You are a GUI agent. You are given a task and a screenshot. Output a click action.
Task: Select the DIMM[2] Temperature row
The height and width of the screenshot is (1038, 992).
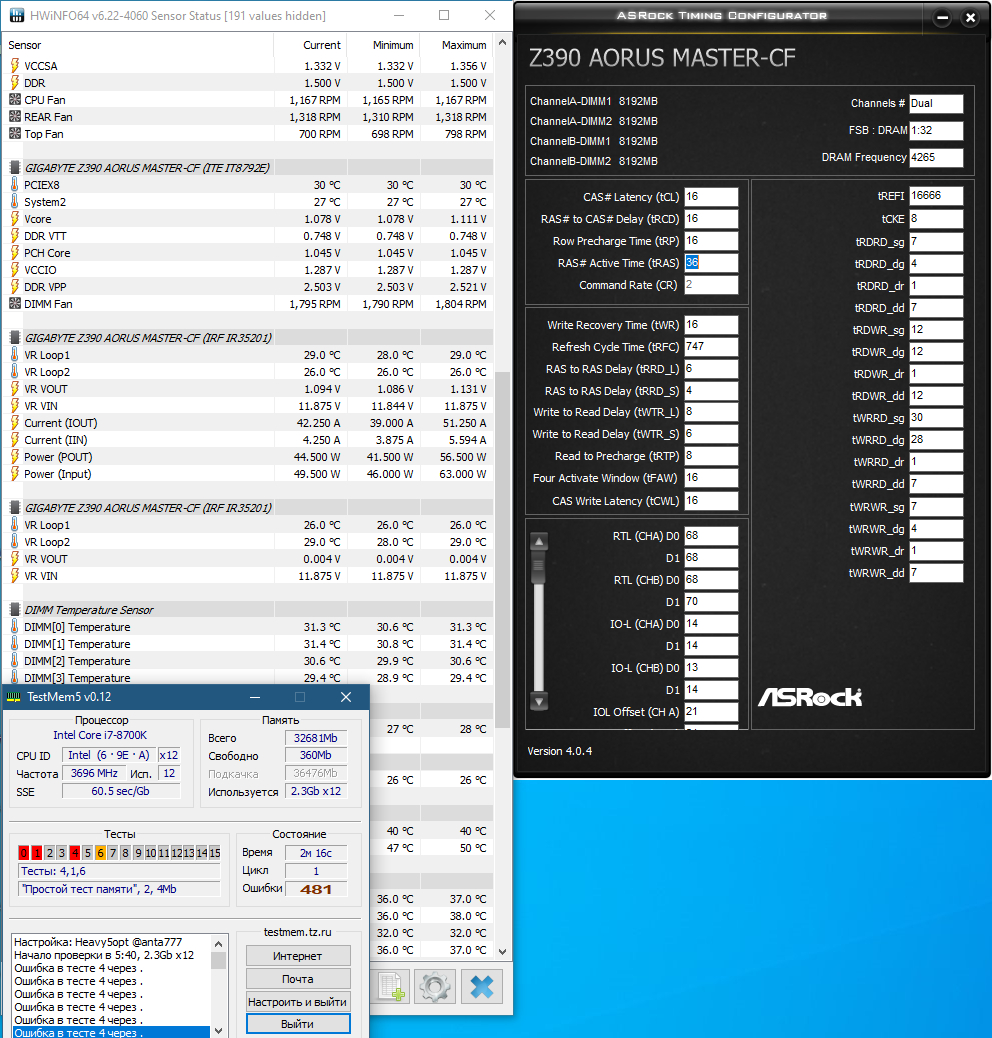pyautogui.click(x=248, y=661)
